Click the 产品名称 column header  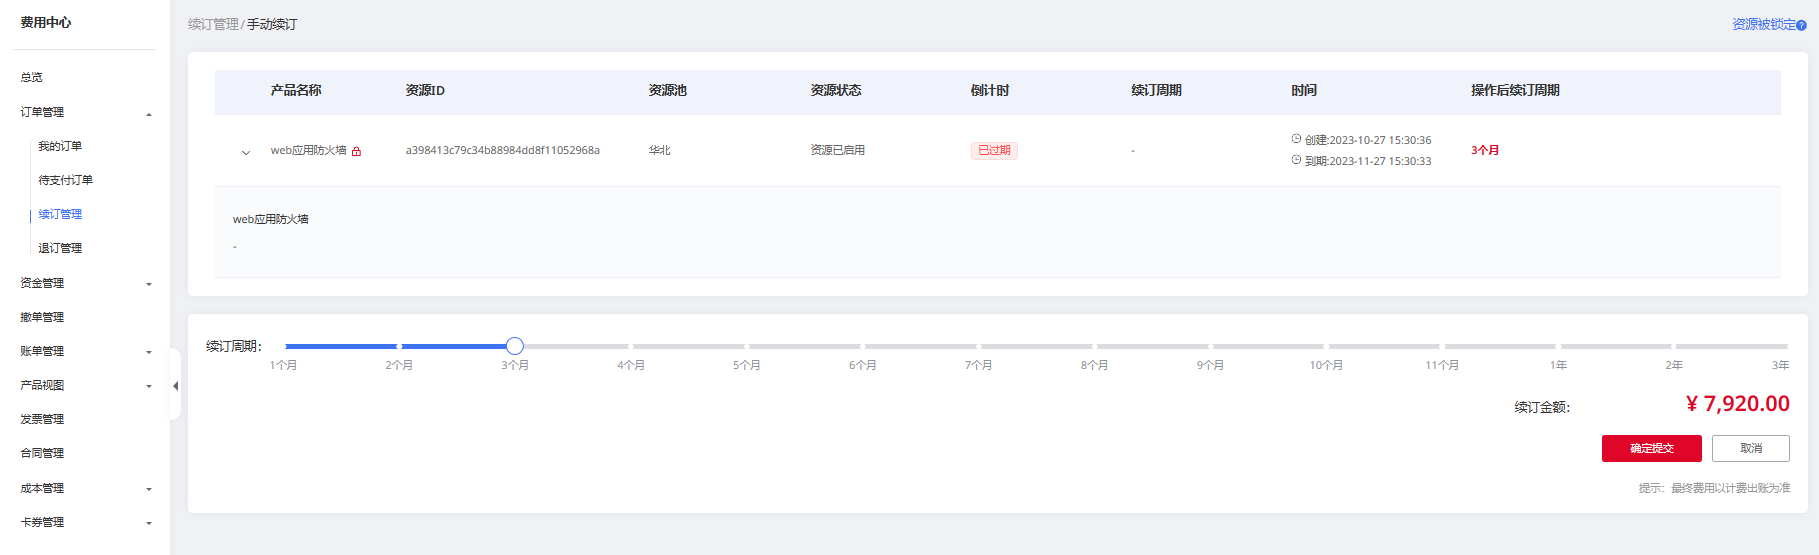[296, 90]
